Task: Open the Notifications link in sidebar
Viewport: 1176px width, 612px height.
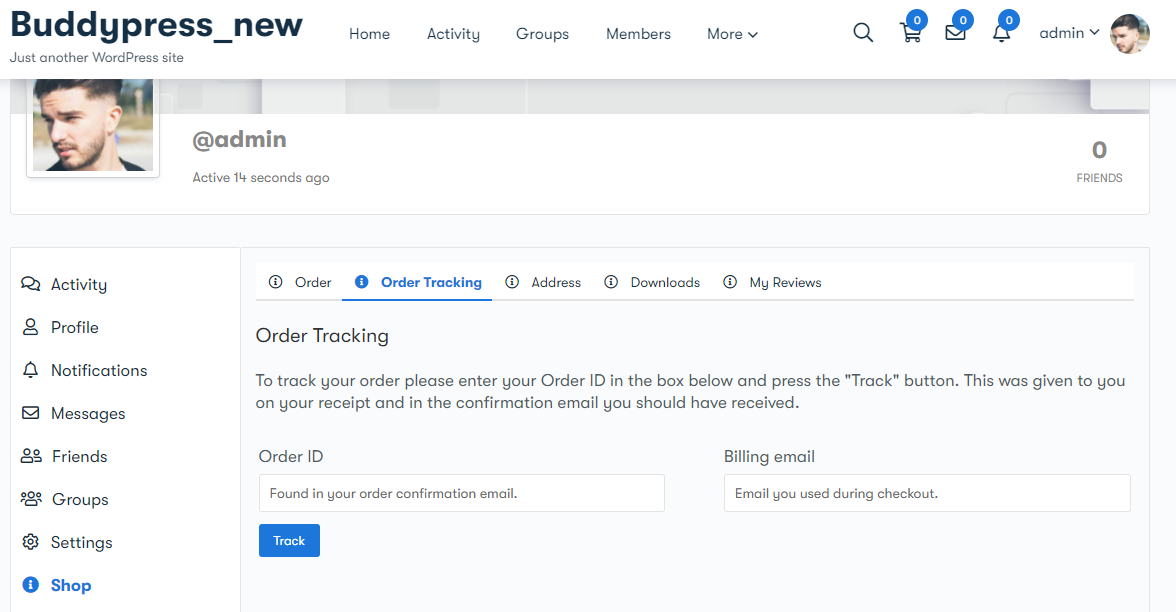Action: click(x=99, y=370)
